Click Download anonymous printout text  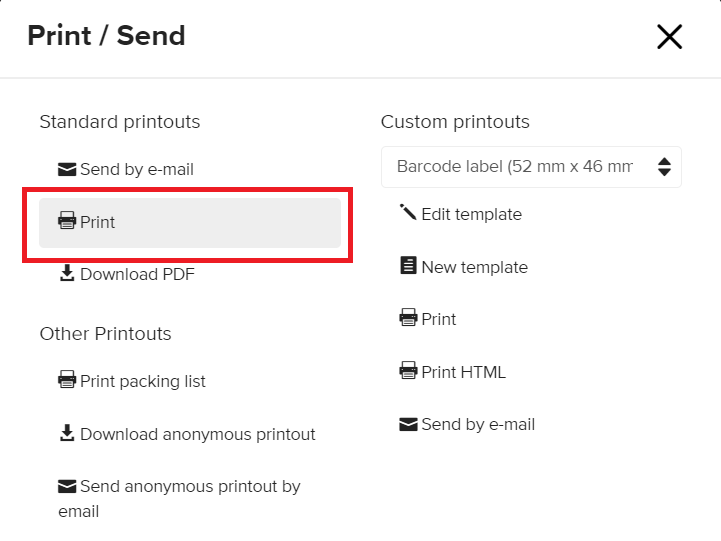click(x=198, y=434)
